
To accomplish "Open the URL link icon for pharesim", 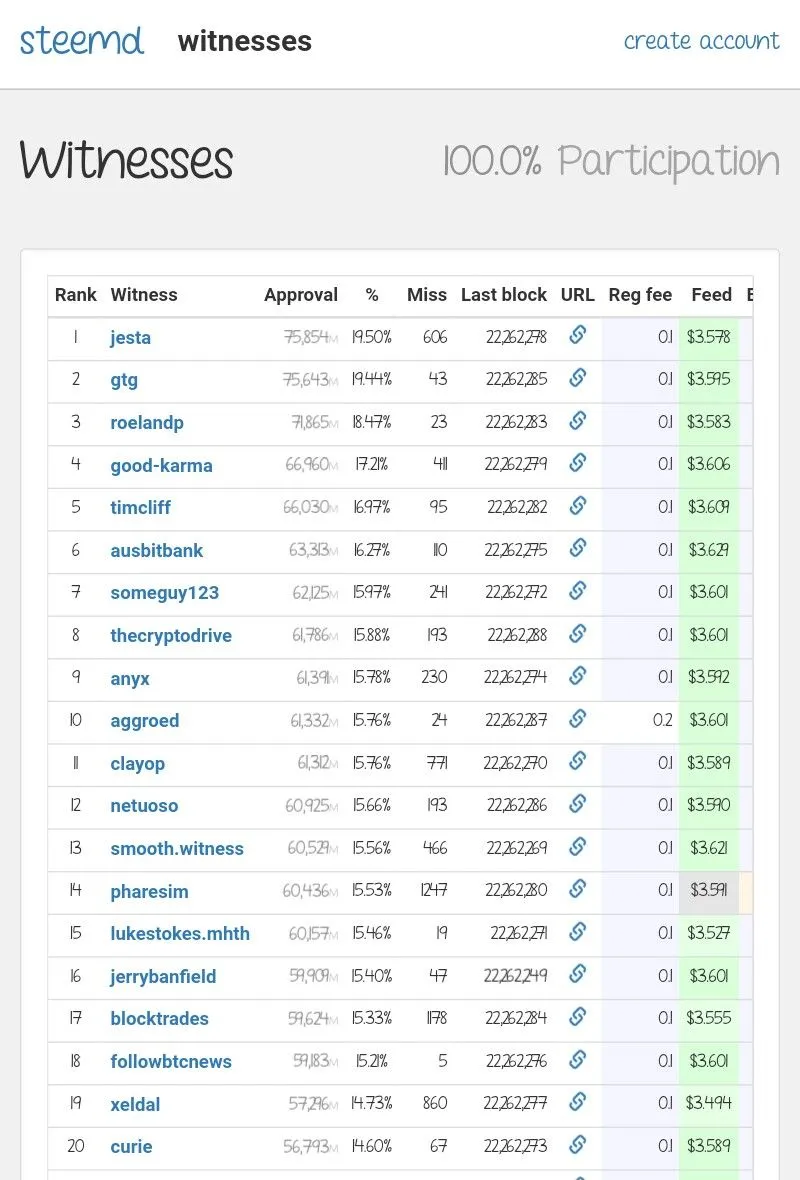I will pyautogui.click(x=577, y=888).
